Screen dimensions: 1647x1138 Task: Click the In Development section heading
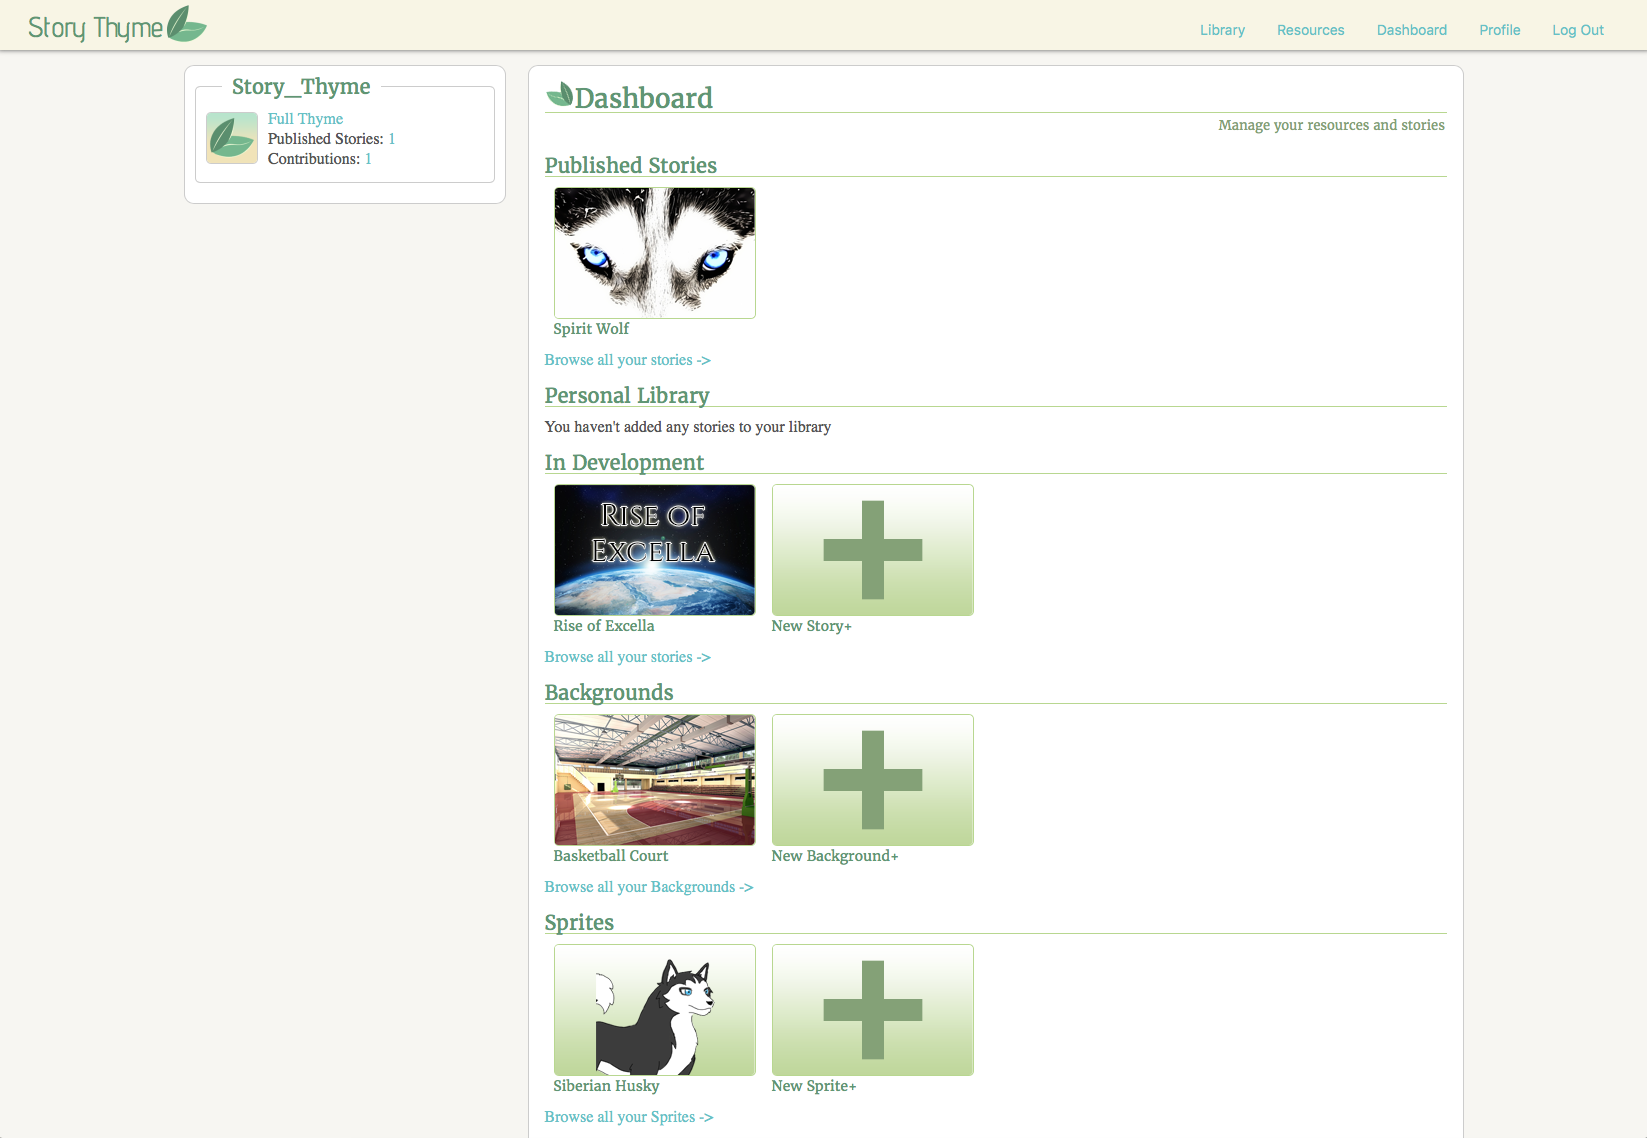(x=624, y=463)
